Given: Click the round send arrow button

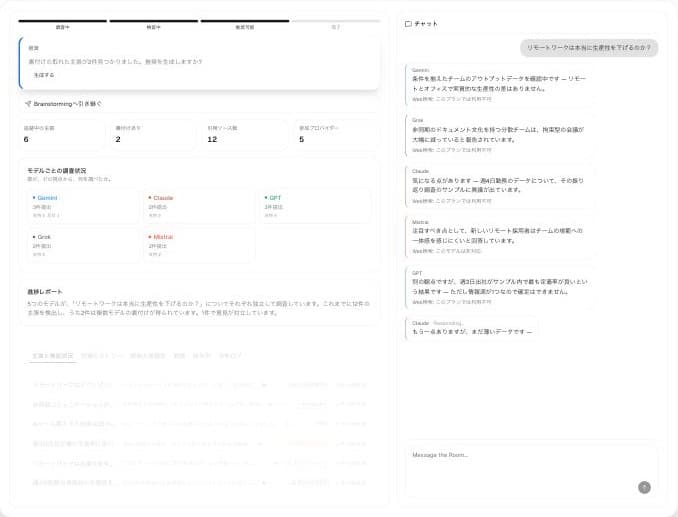Looking at the screenshot, I should click(644, 487).
